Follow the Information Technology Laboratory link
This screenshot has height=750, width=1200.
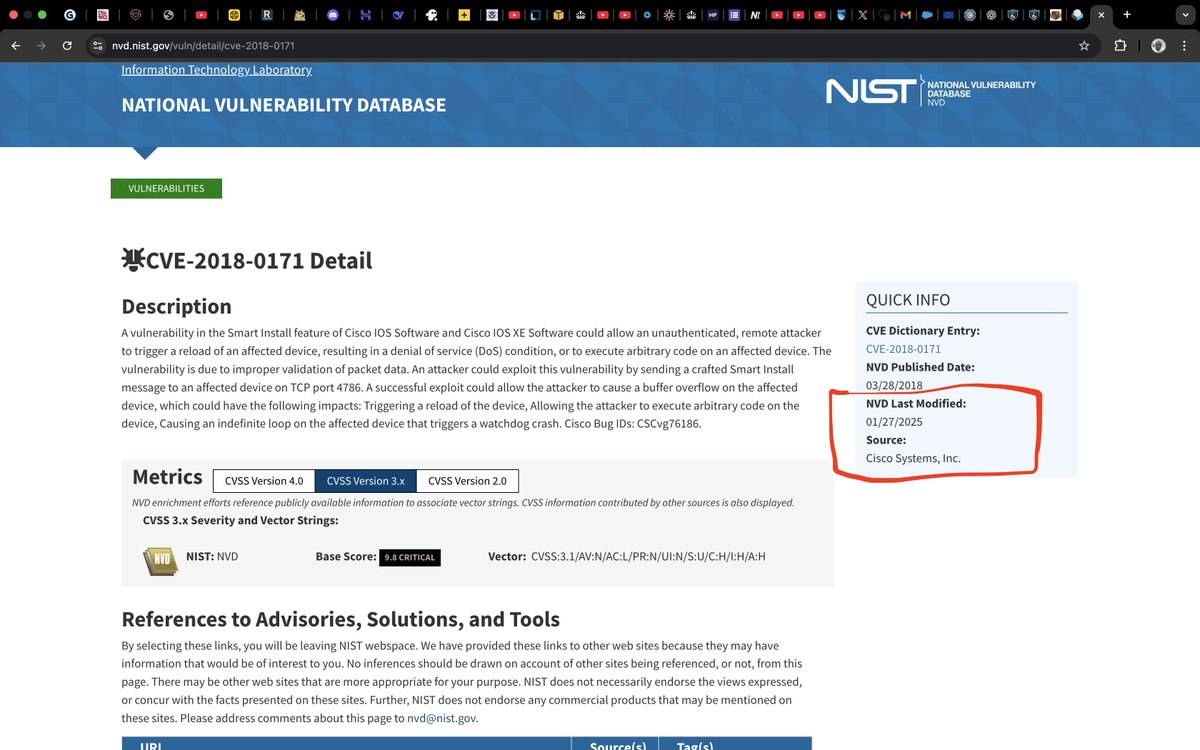tap(216, 69)
